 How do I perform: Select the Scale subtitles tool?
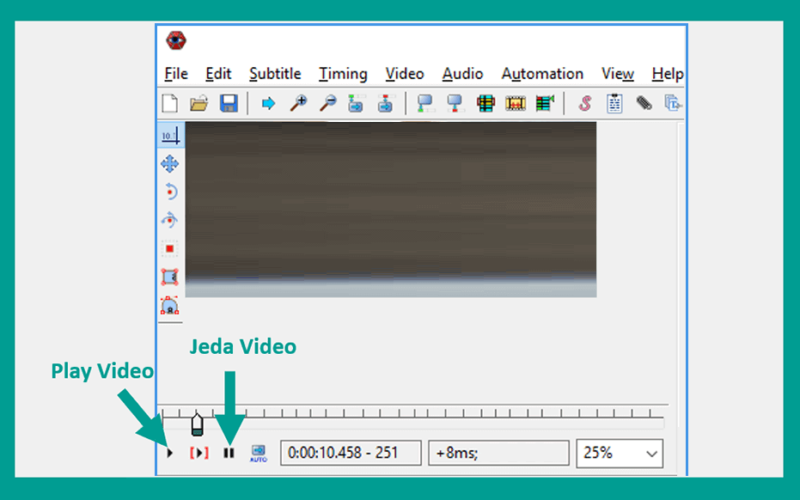(x=169, y=249)
